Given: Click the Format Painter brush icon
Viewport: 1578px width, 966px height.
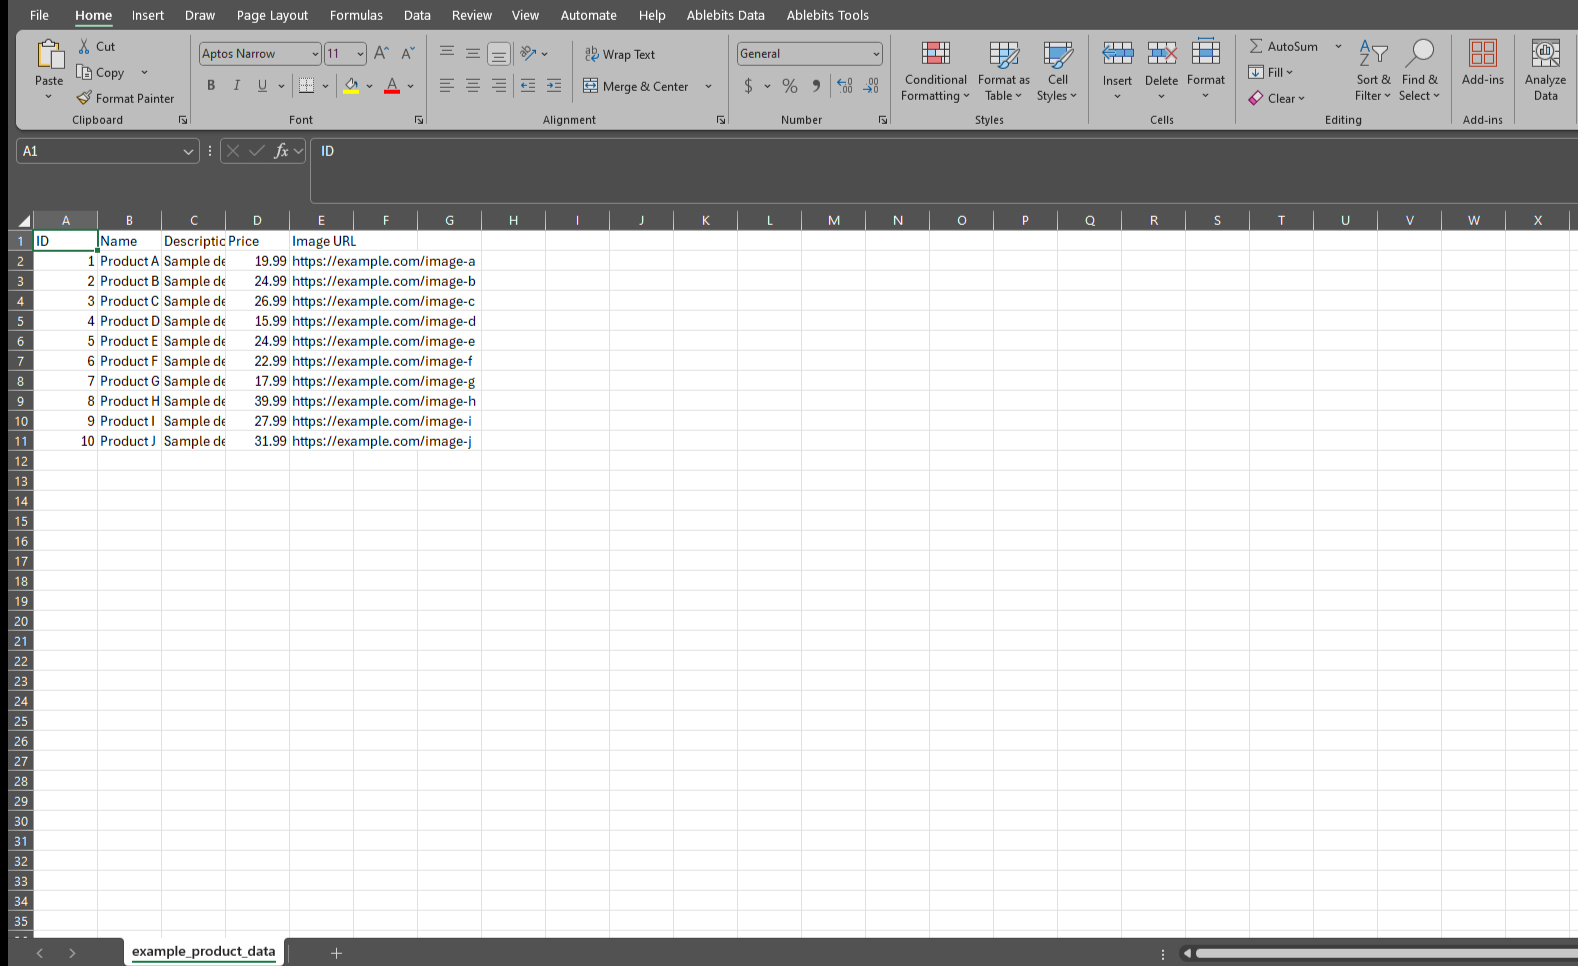Looking at the screenshot, I should (x=84, y=98).
